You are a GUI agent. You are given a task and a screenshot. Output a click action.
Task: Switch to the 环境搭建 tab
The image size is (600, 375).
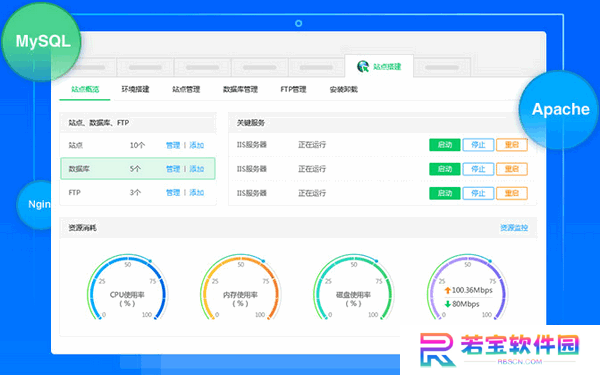coord(135,89)
